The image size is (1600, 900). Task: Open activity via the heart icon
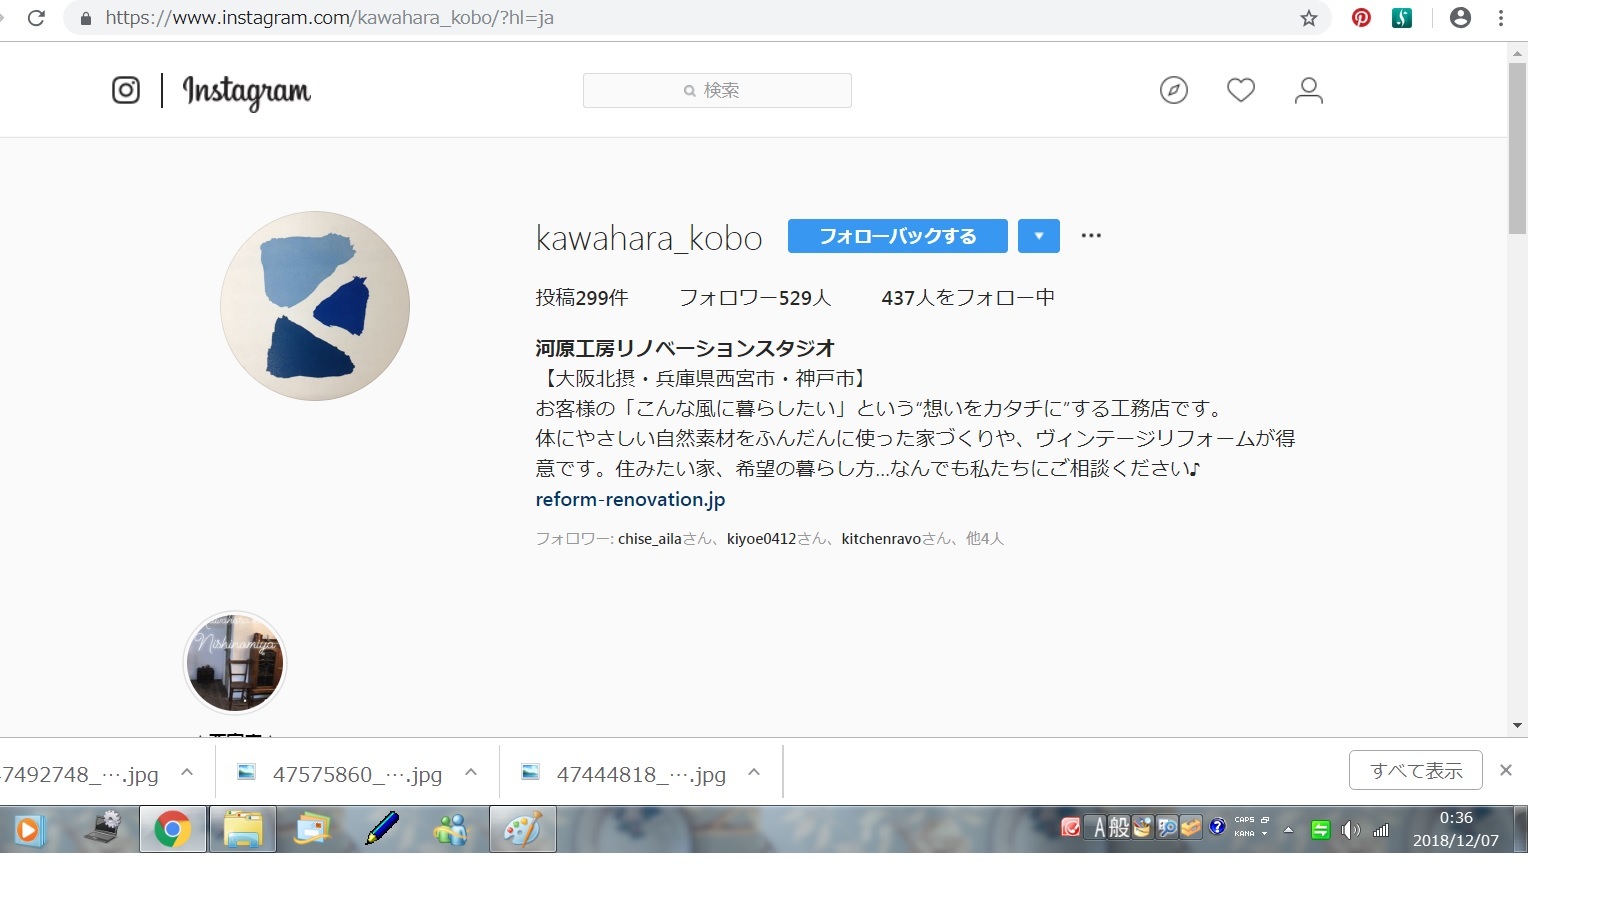pyautogui.click(x=1241, y=90)
